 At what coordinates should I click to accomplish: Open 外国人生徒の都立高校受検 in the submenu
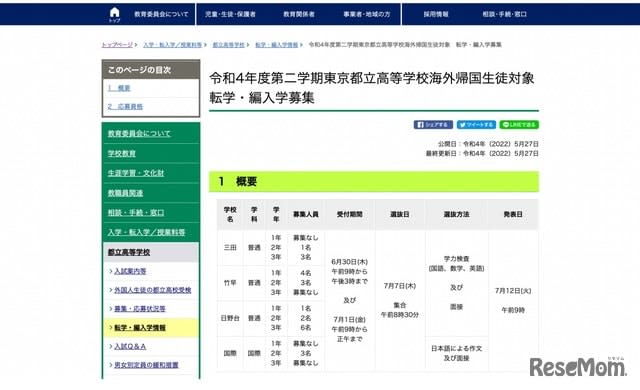(153, 290)
